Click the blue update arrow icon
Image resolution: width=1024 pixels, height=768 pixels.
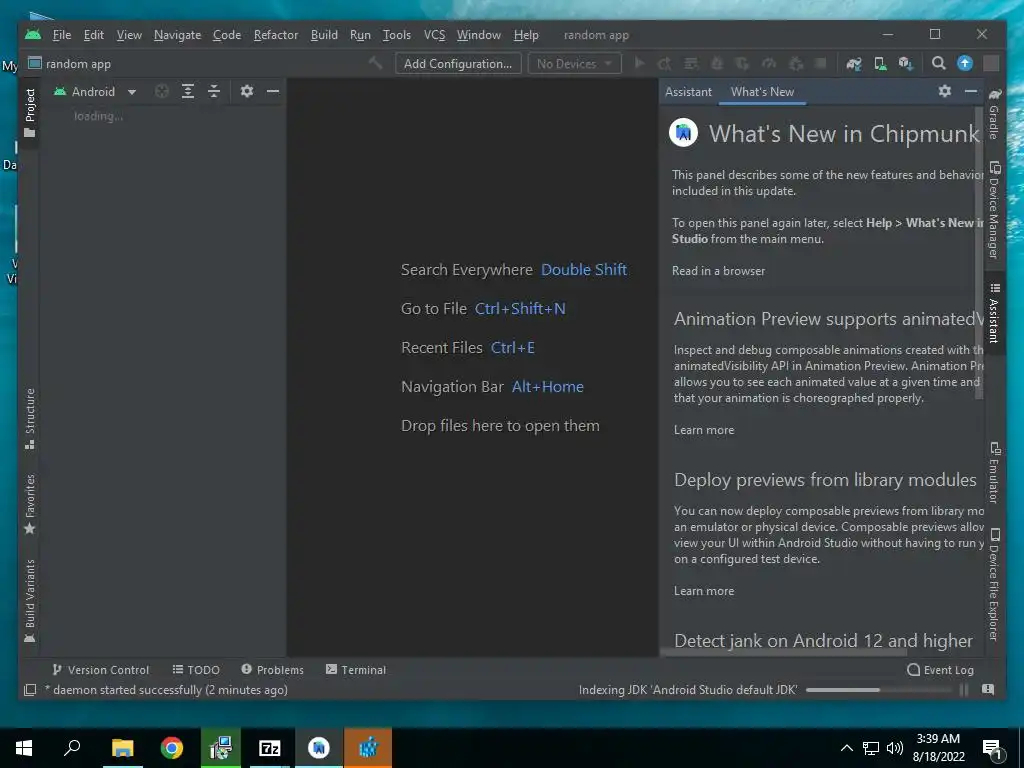pyautogui.click(x=965, y=63)
